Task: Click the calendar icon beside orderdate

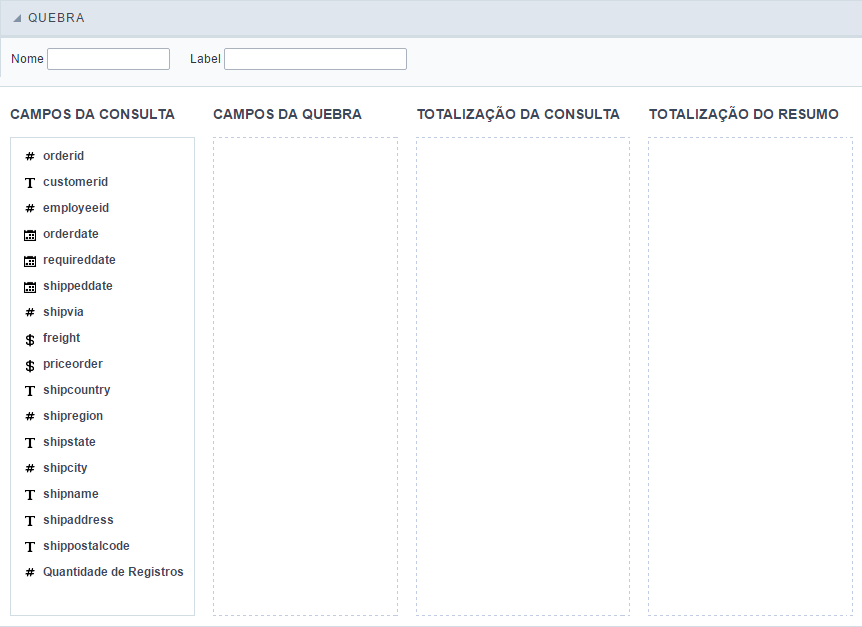Action: tap(30, 235)
